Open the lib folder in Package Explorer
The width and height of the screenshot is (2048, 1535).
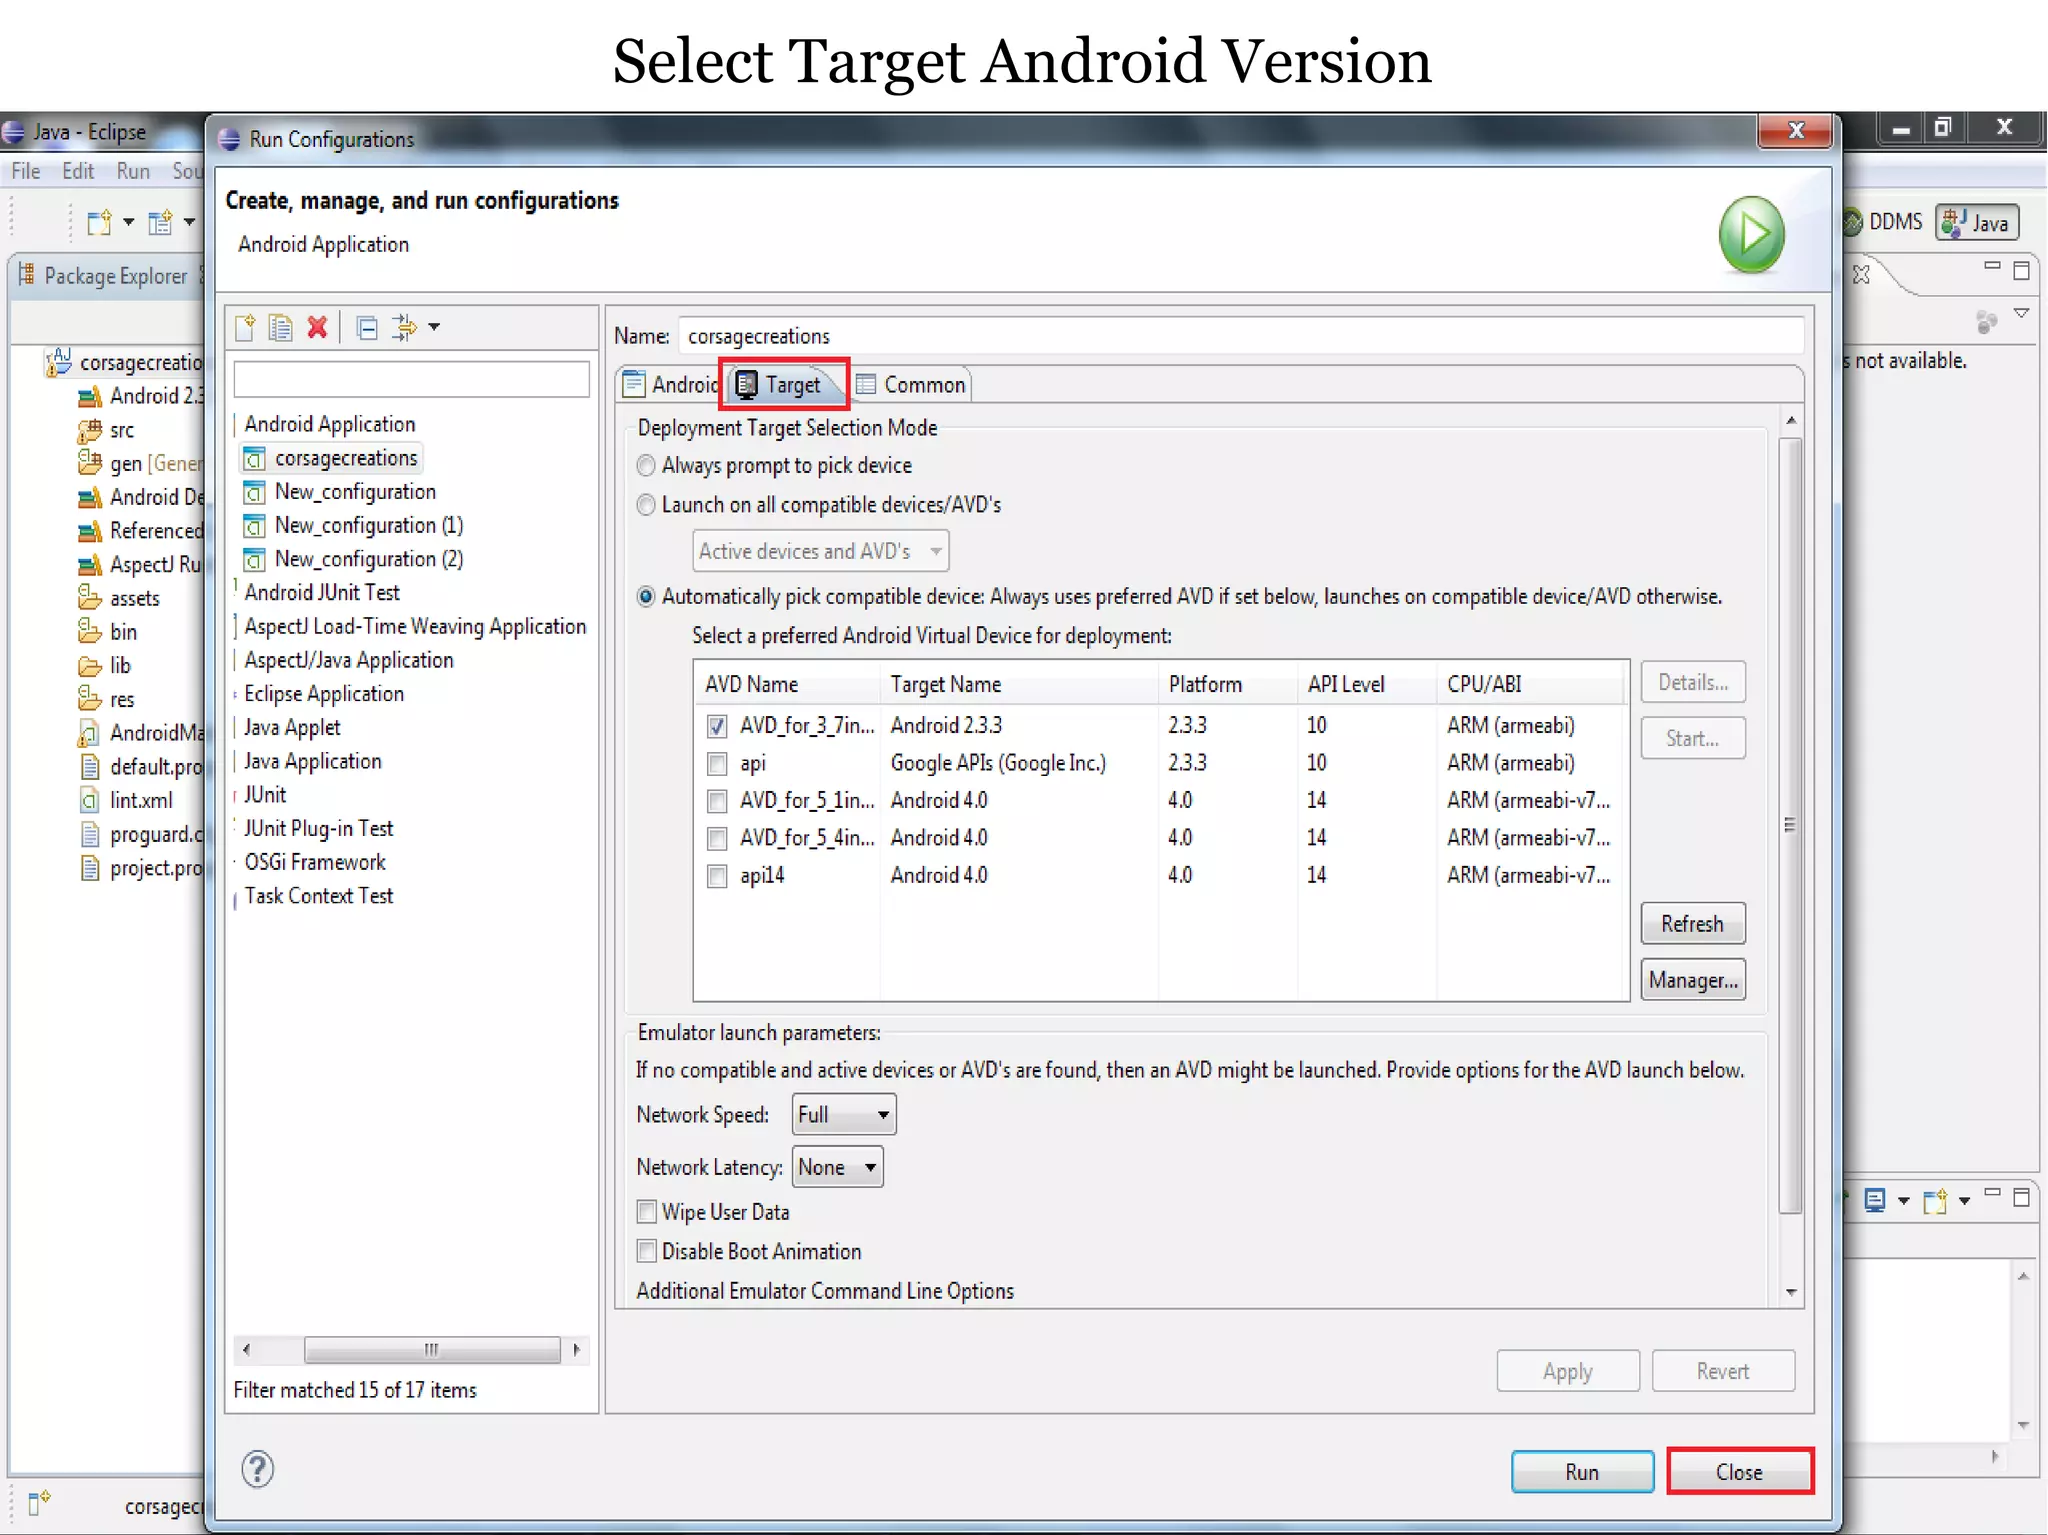pos(105,666)
